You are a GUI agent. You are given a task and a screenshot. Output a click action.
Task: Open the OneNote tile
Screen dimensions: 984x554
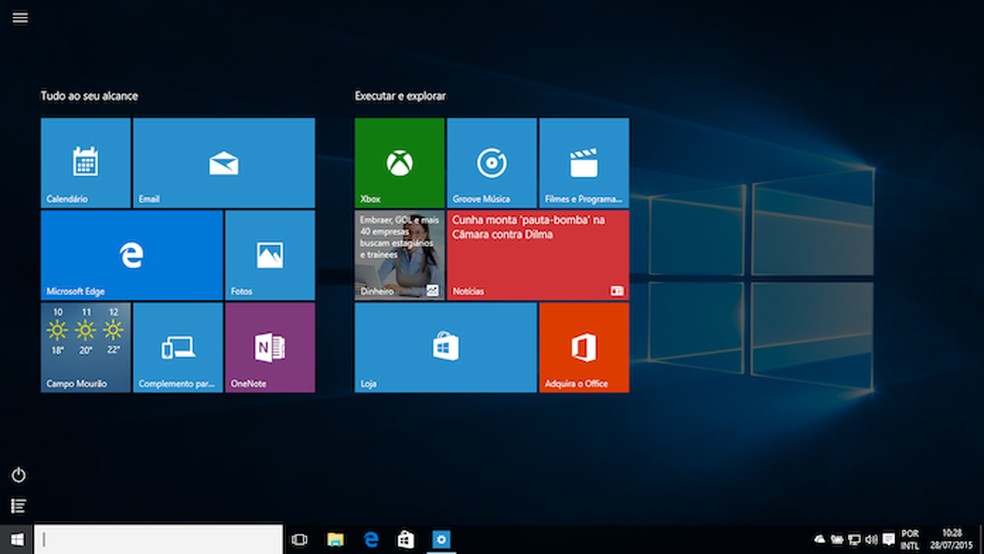tap(269, 347)
